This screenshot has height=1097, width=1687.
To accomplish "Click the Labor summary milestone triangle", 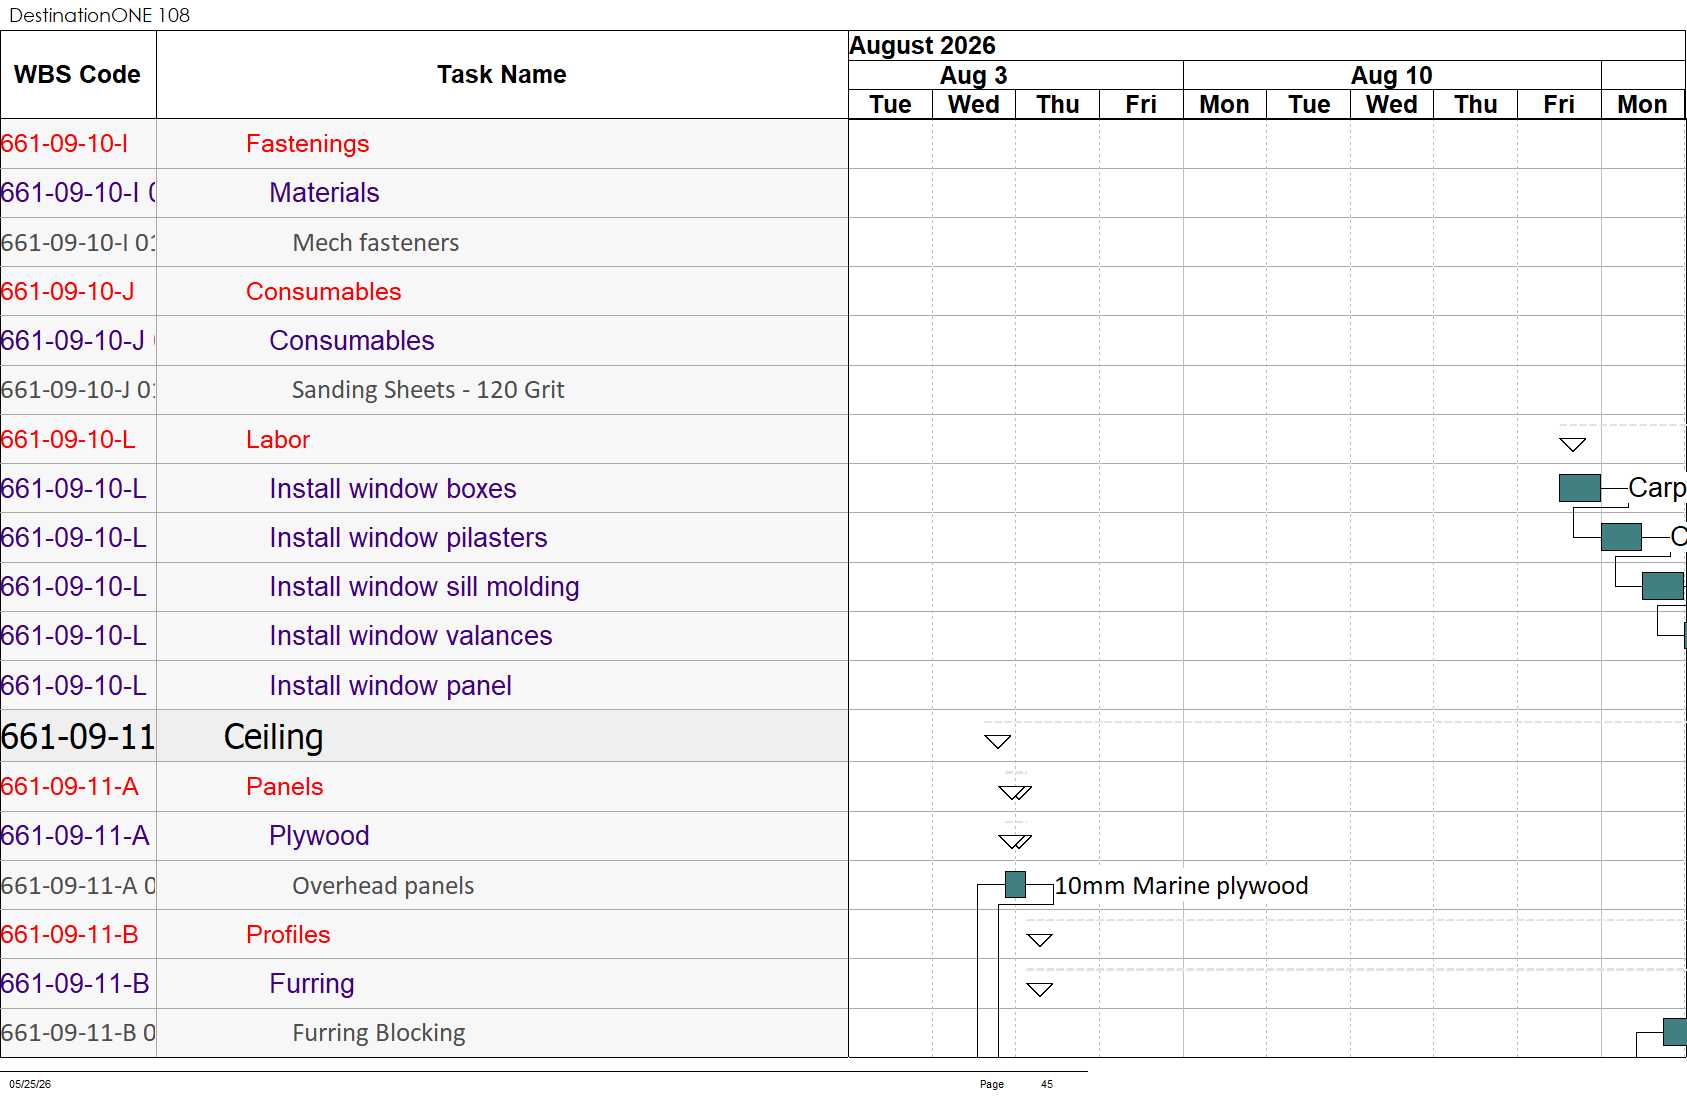I will coord(1572,445).
